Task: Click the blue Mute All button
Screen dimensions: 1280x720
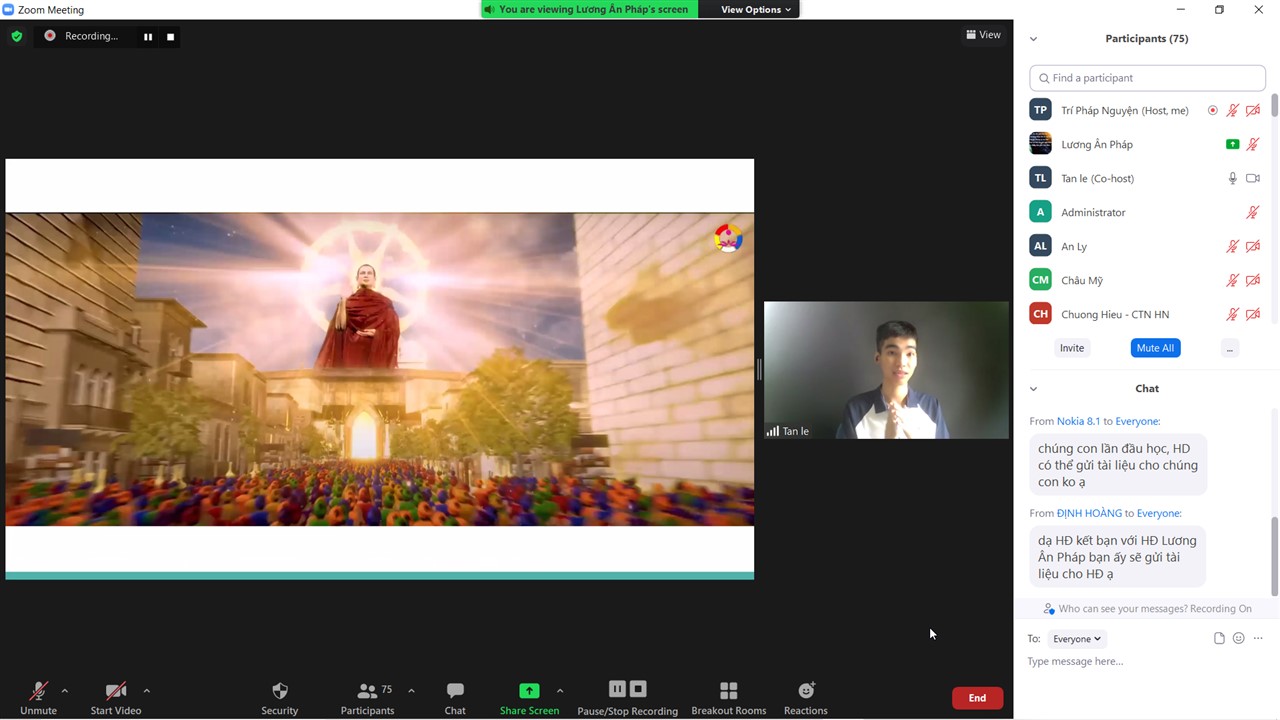Action: pyautogui.click(x=1155, y=348)
